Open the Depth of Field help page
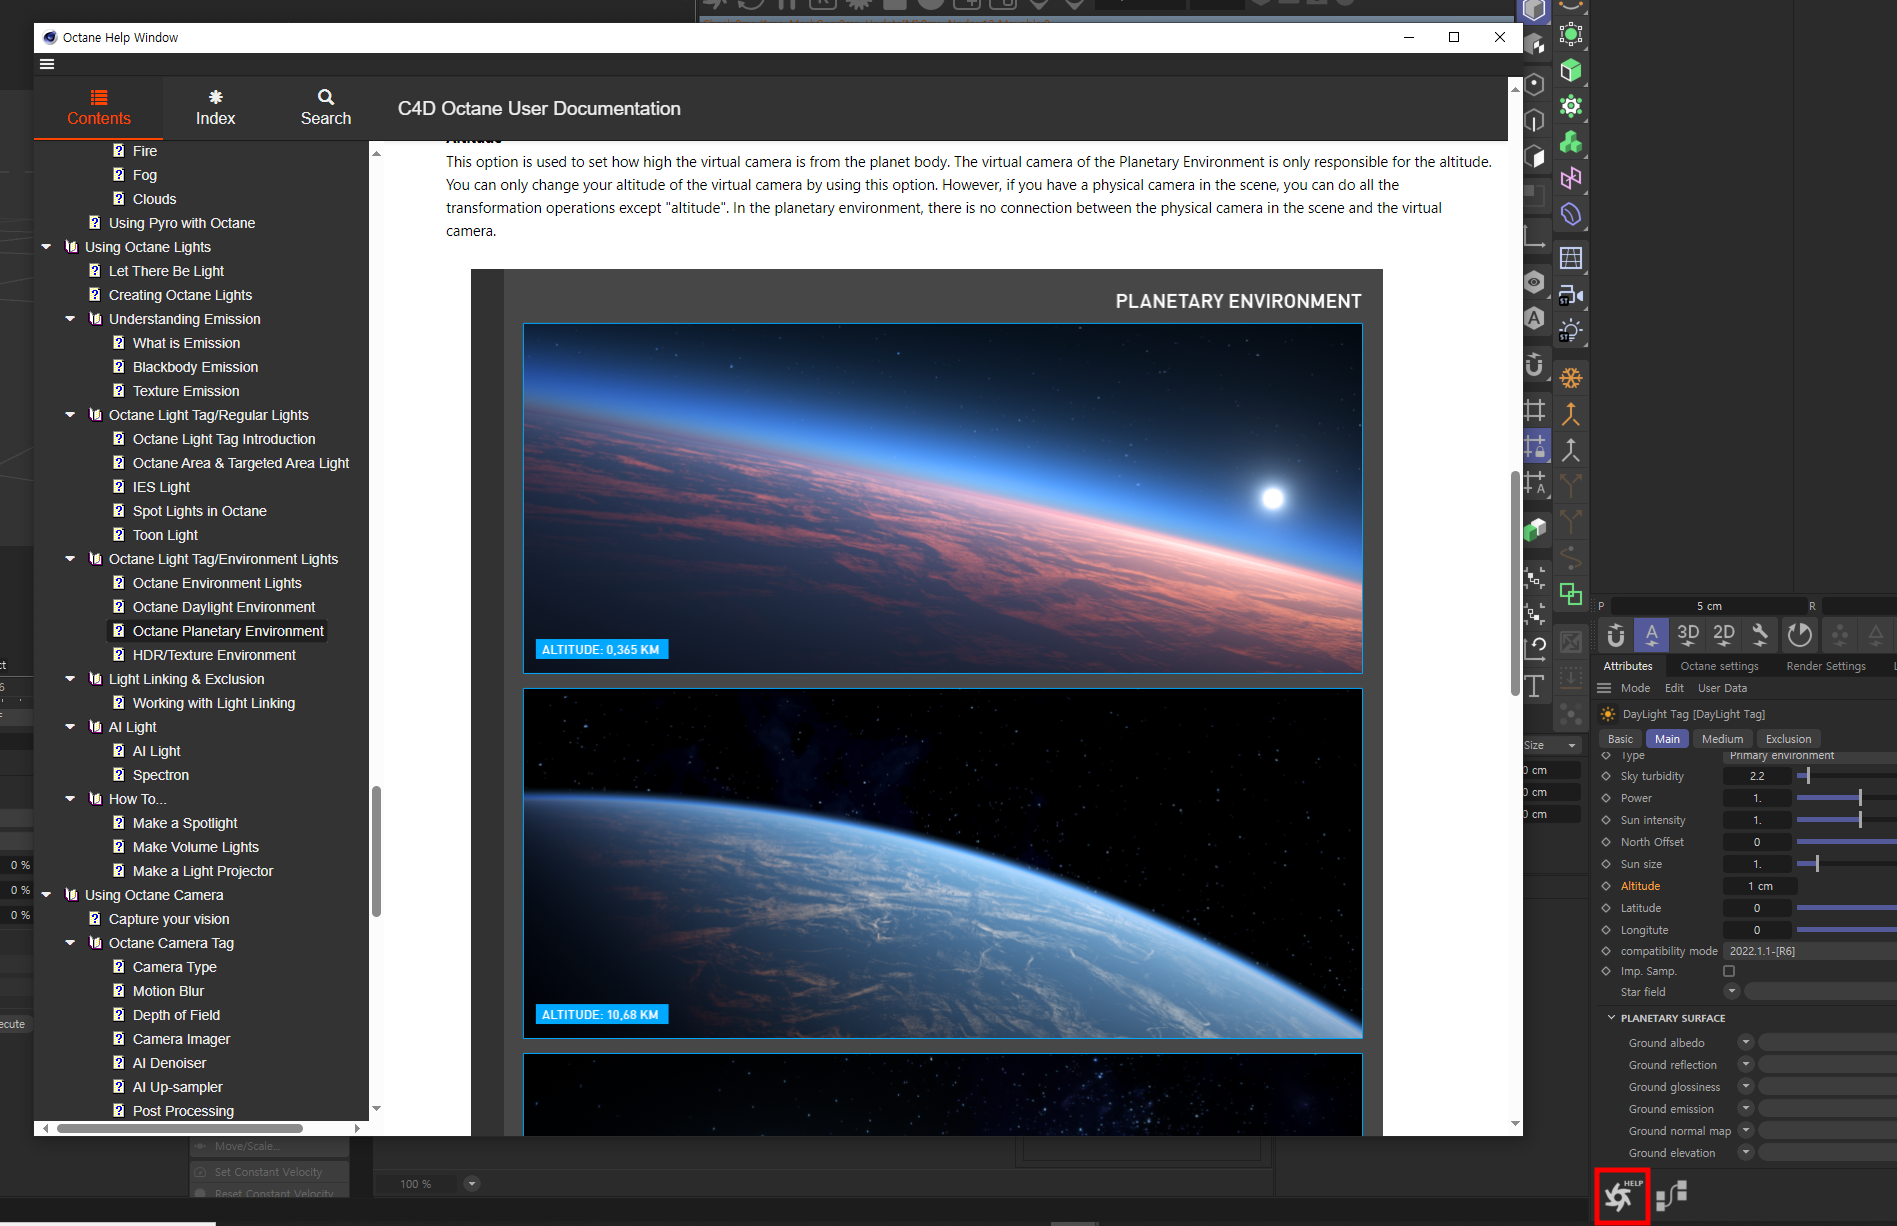Viewport: 1897px width, 1226px height. [176, 1015]
